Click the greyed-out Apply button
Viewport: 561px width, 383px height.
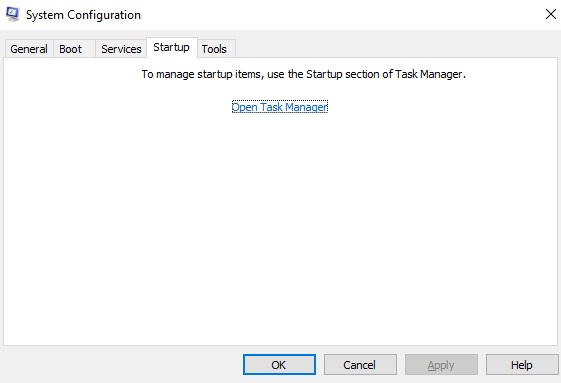tap(441, 365)
